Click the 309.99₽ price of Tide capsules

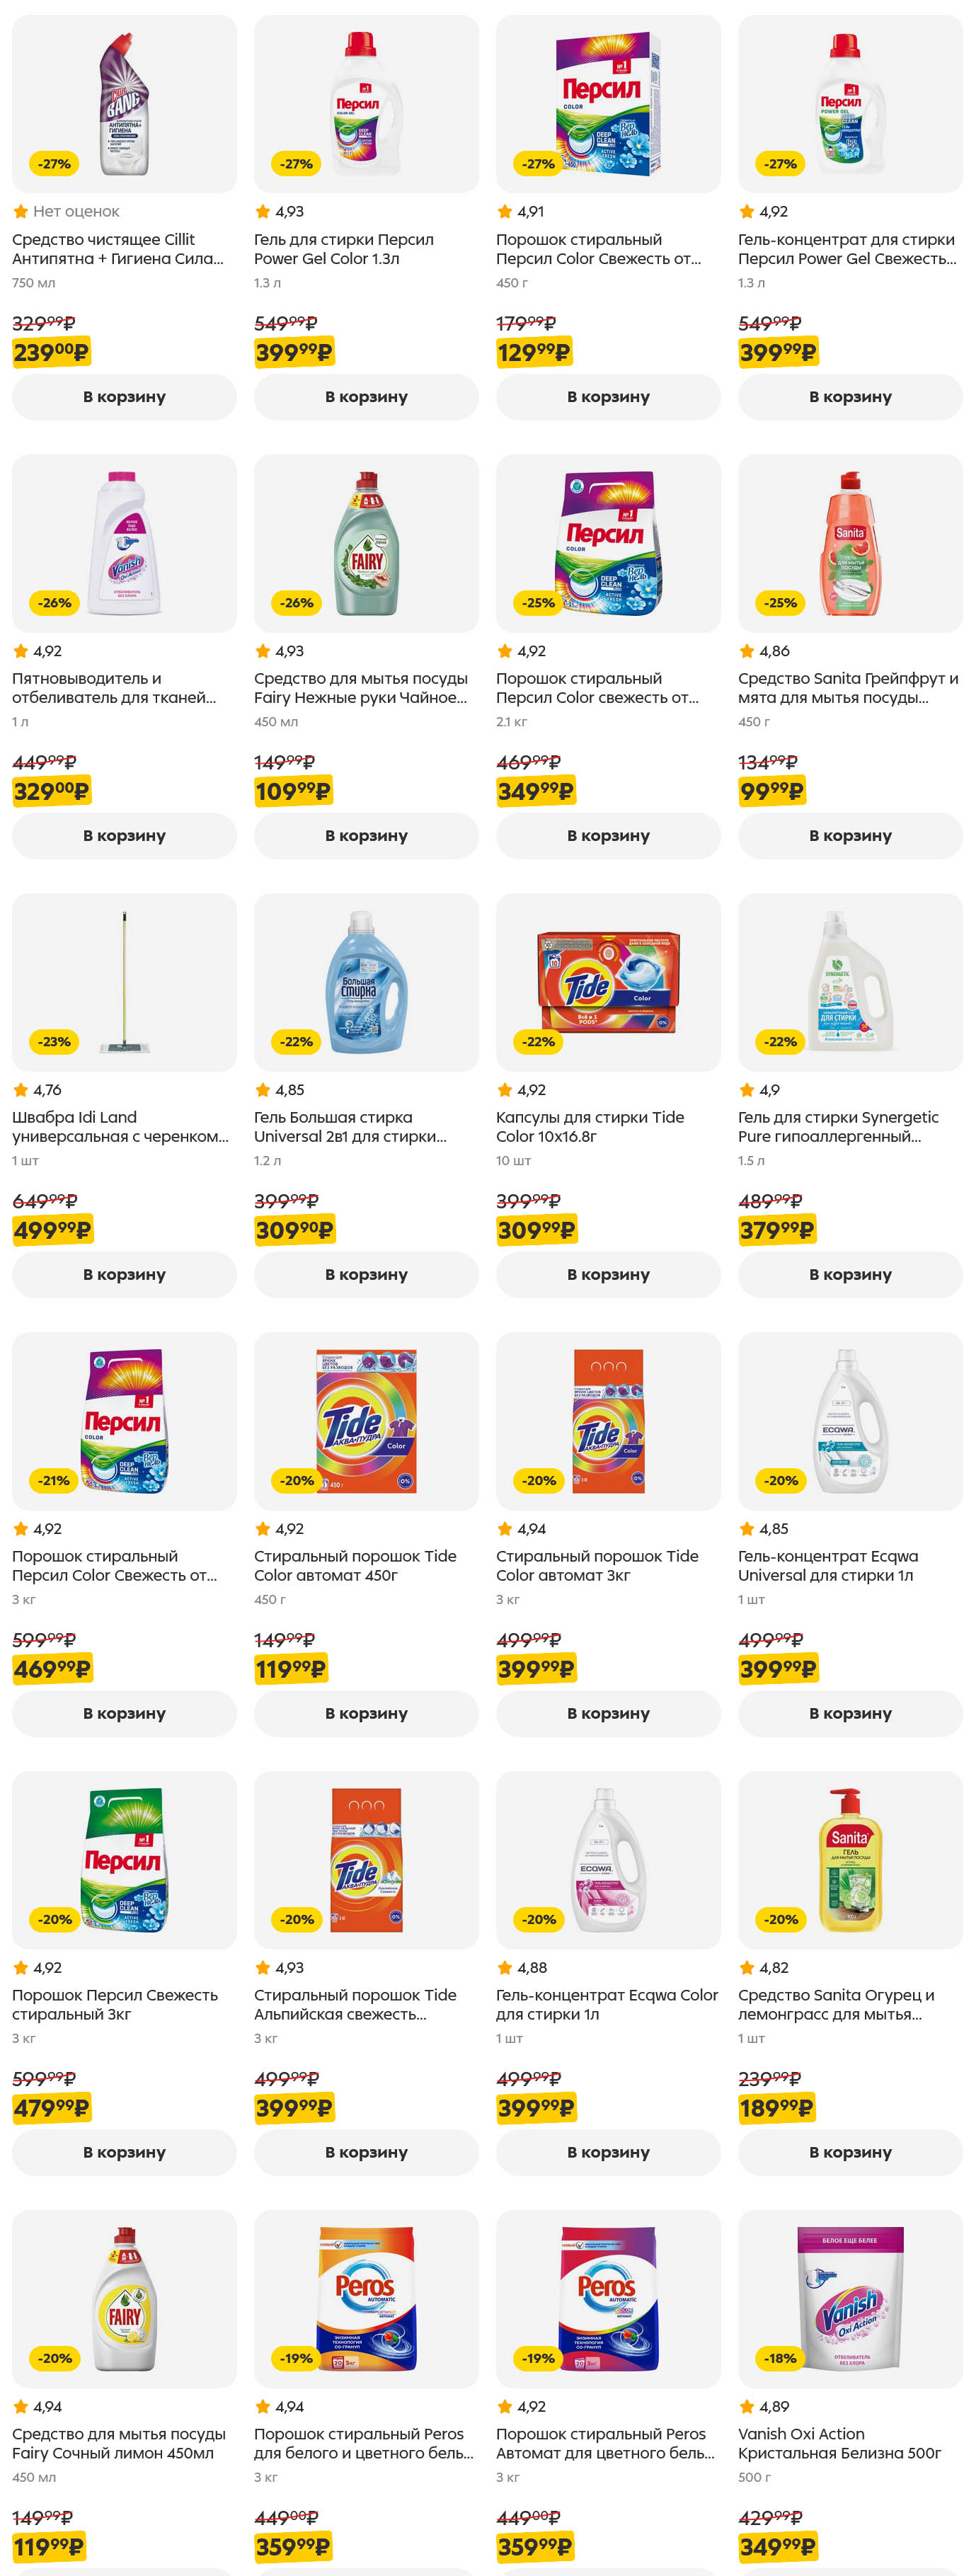[x=535, y=1230]
